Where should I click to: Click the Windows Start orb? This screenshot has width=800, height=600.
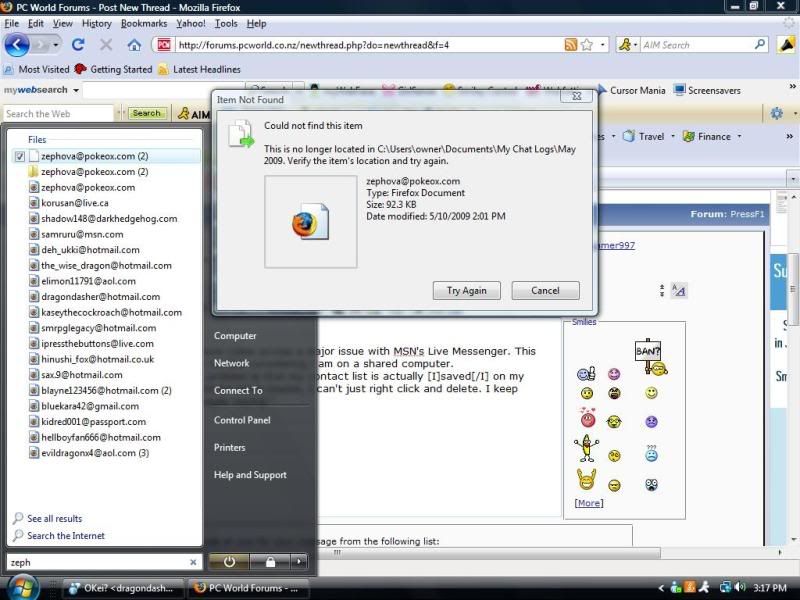click(23, 587)
